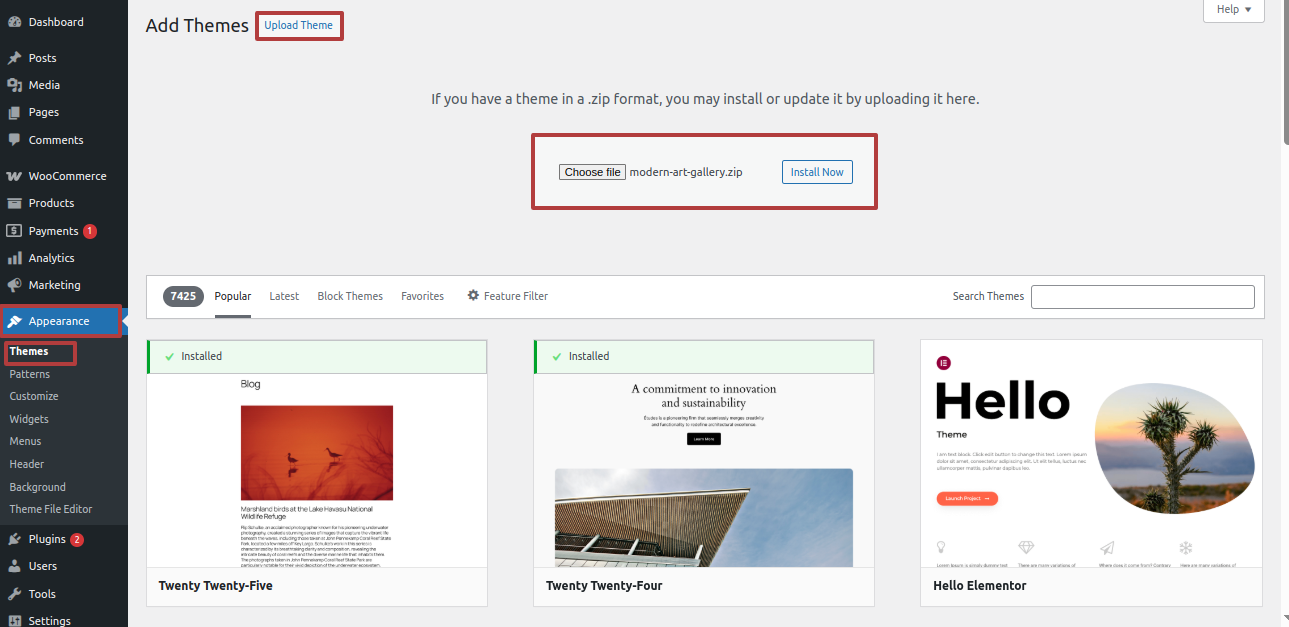Click the Hello Elementor theme name
This screenshot has width=1289, height=627.
[980, 586]
